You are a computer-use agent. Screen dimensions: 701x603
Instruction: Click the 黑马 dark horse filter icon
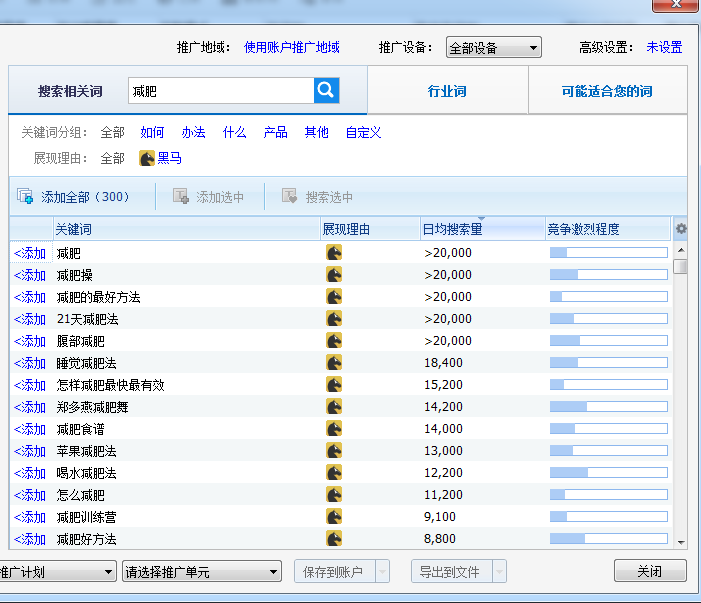(147, 158)
